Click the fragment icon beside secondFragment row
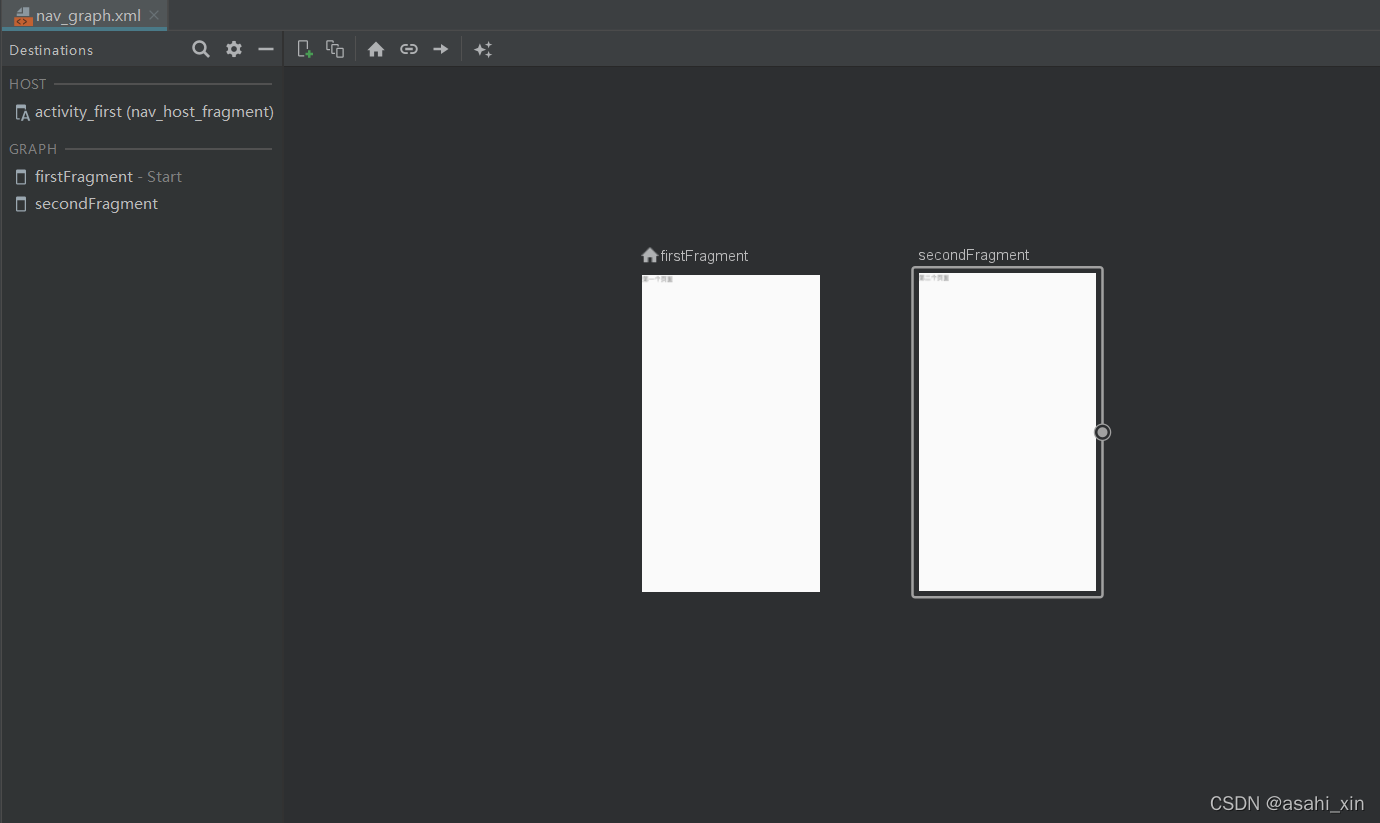The height and width of the screenshot is (823, 1380). pos(21,204)
